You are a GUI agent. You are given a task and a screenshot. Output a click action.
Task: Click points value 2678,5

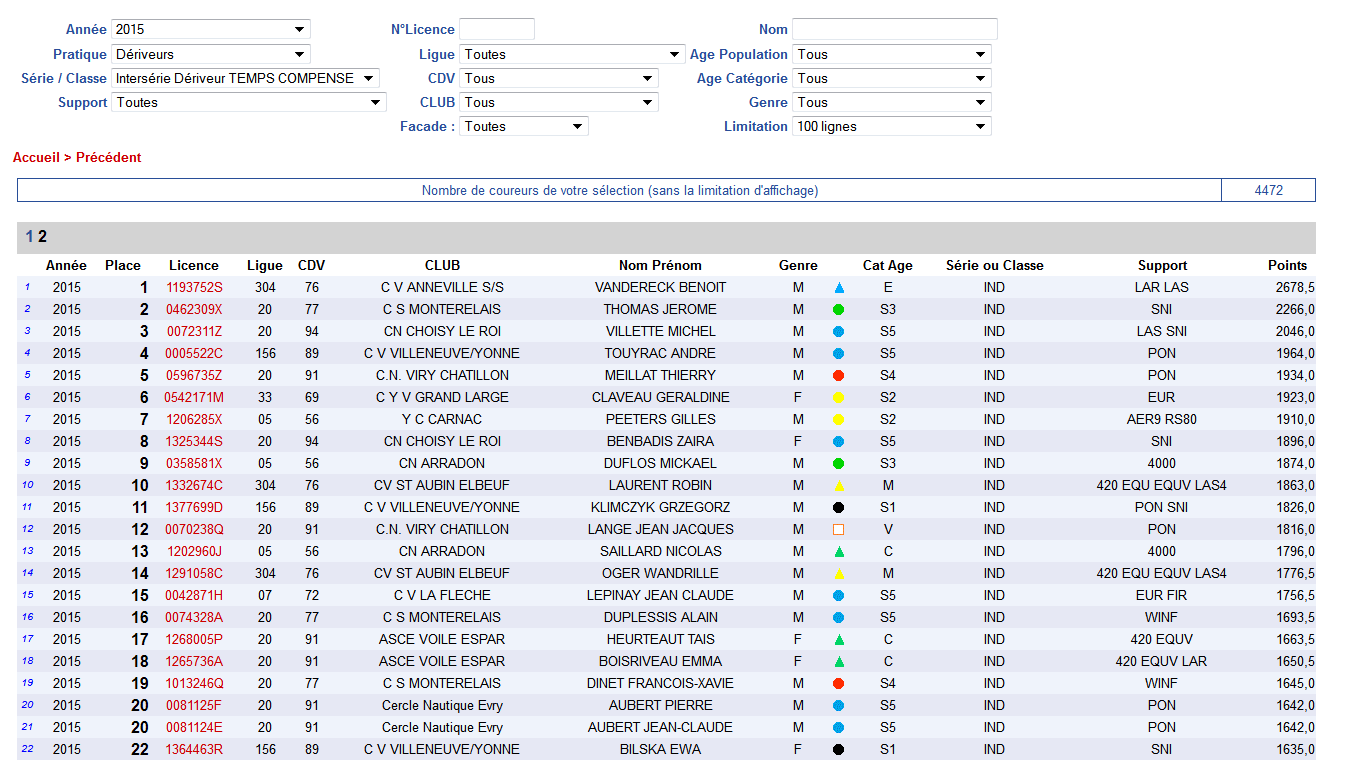[1295, 287]
